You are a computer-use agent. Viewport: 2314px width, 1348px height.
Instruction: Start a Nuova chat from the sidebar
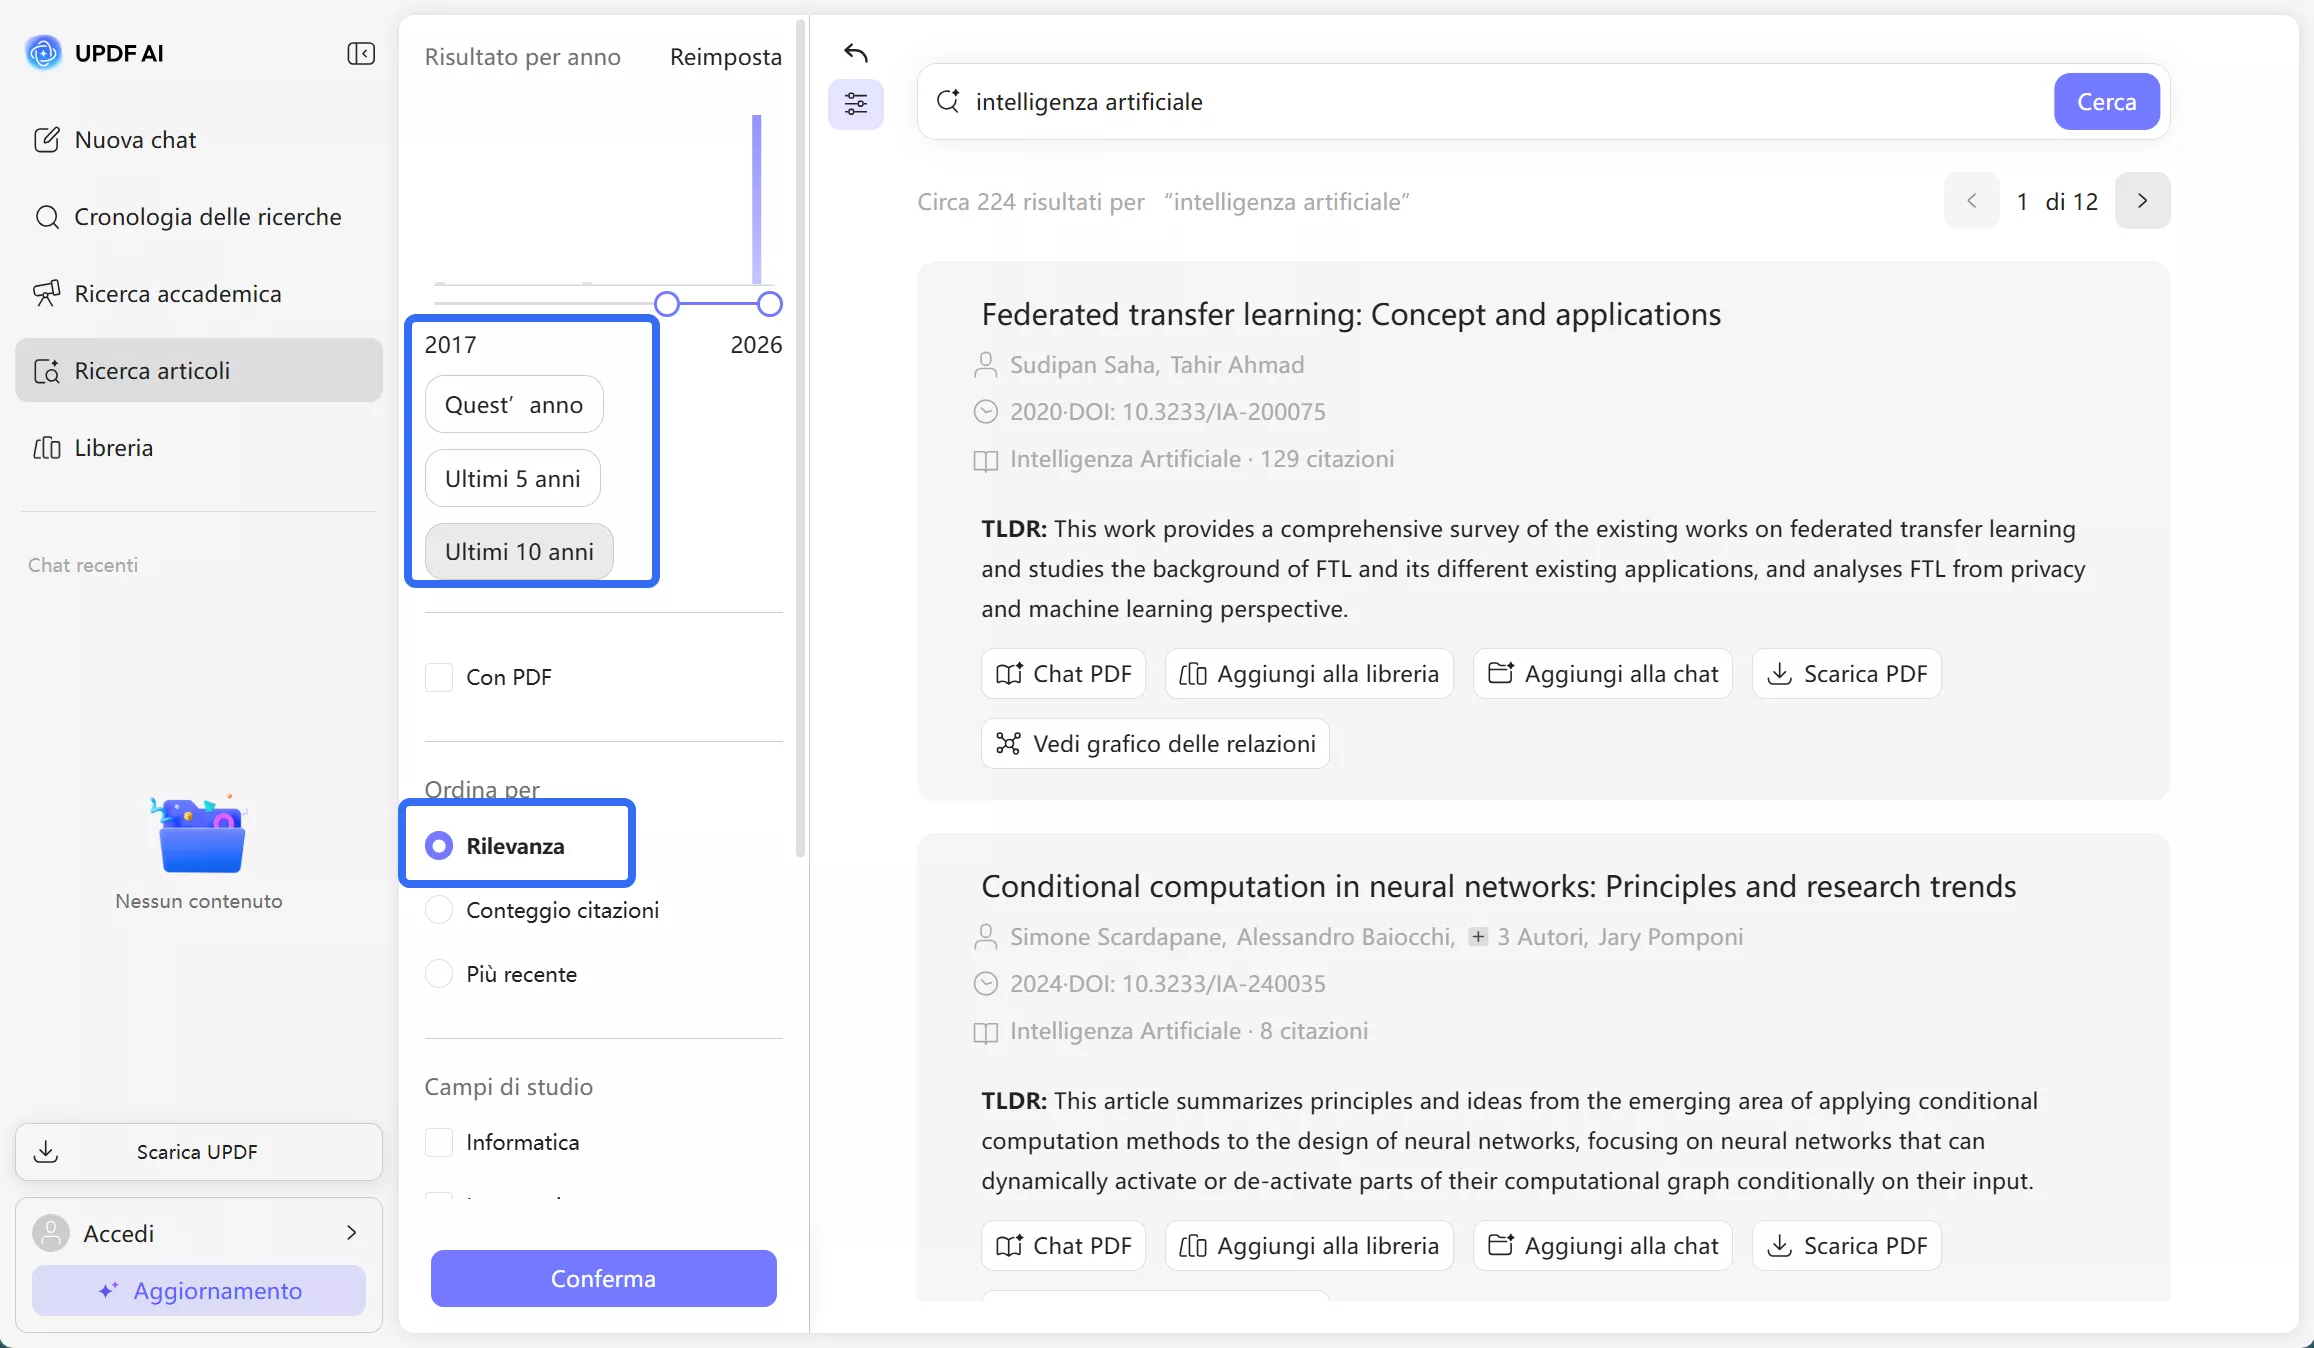click(x=135, y=140)
